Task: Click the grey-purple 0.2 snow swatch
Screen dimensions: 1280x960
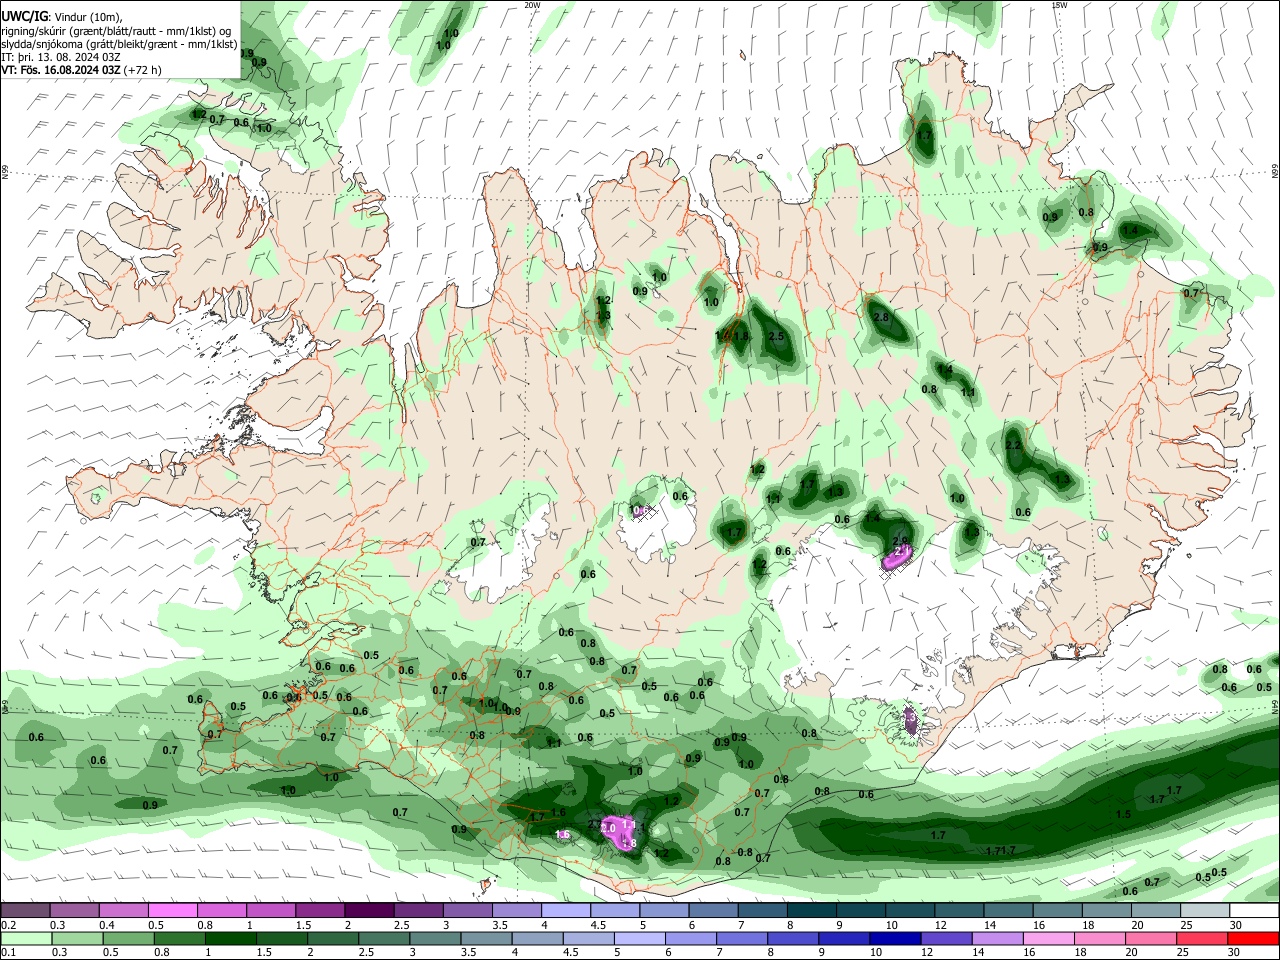Action: click(26, 910)
